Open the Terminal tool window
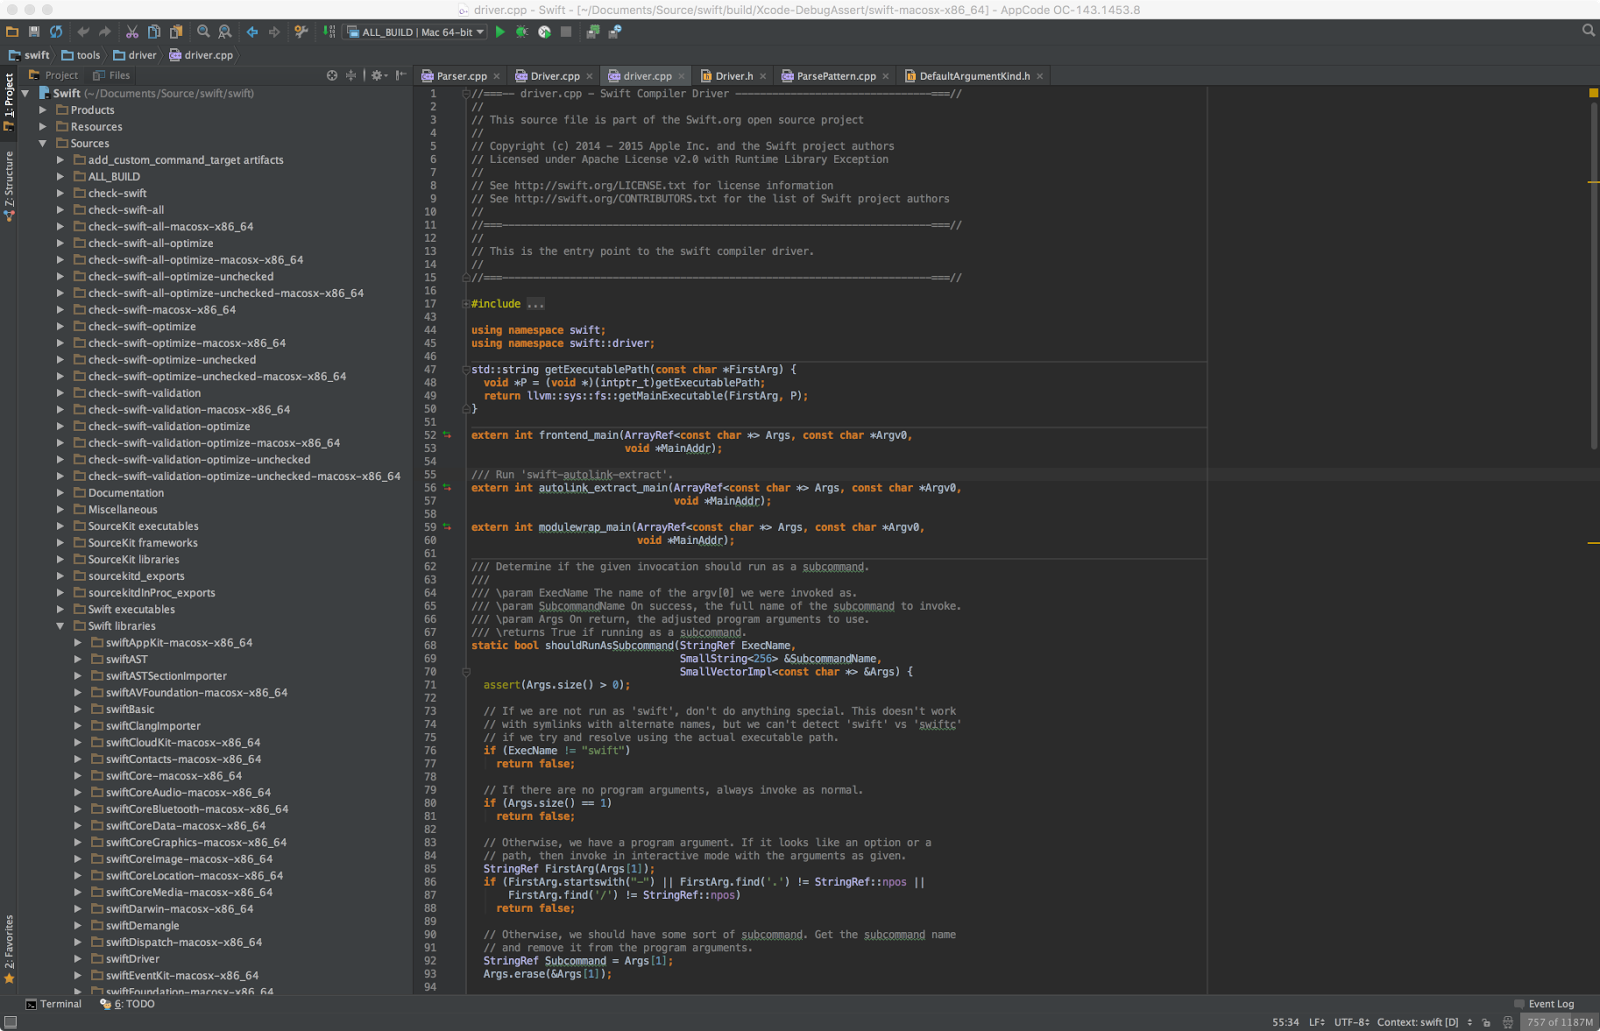1600x1031 pixels. coord(54,1004)
